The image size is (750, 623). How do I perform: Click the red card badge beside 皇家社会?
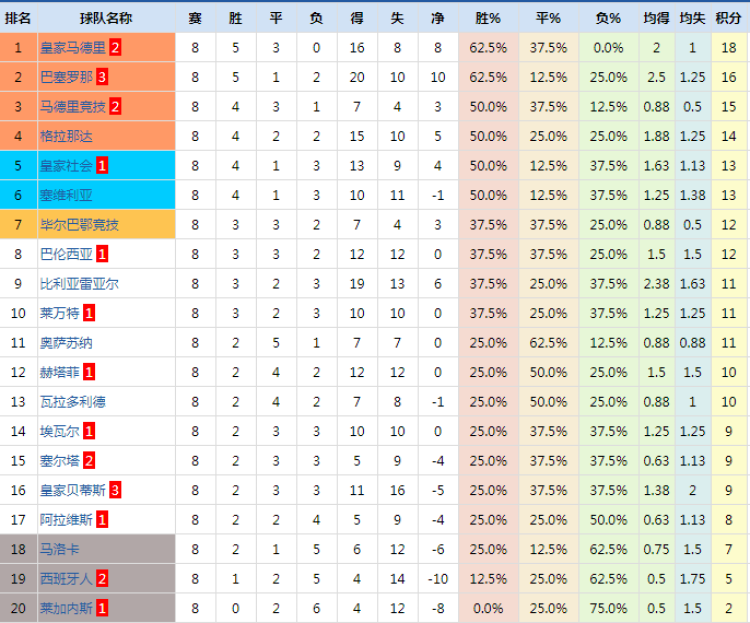click(102, 166)
